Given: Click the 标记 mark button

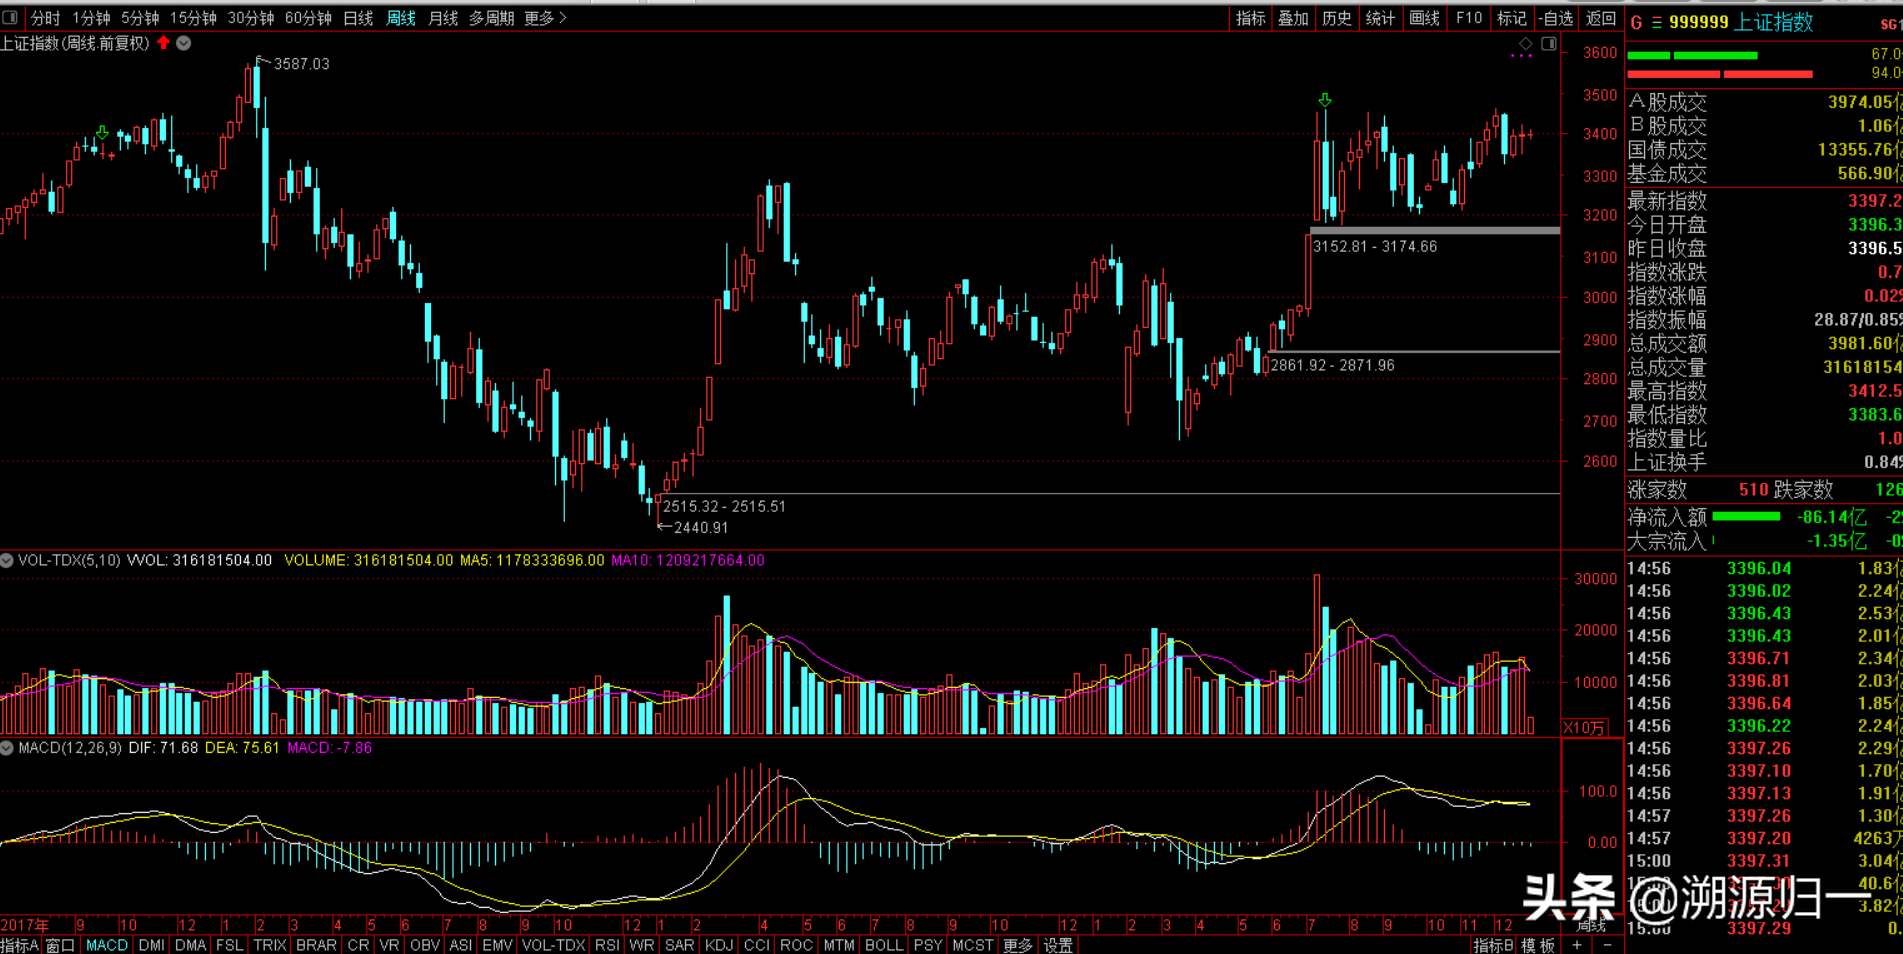Looking at the screenshot, I should point(1512,18).
